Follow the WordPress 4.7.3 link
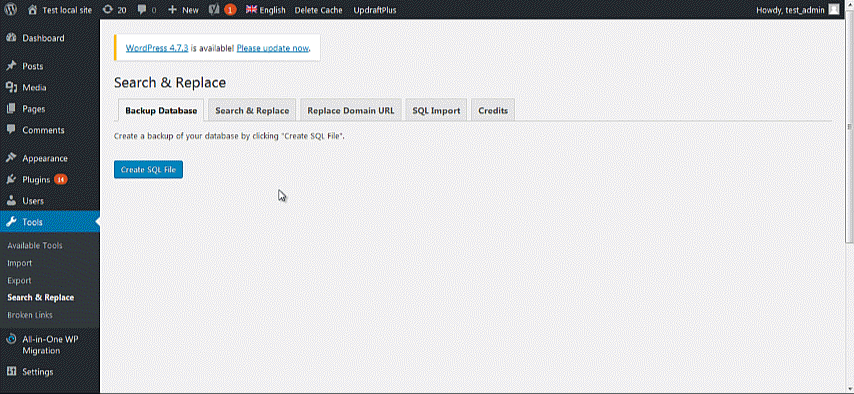 (x=157, y=48)
